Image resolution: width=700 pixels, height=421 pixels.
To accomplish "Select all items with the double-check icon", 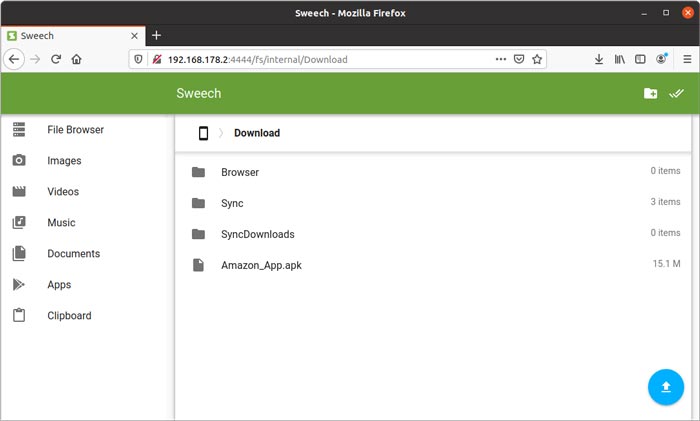I will [x=676, y=93].
